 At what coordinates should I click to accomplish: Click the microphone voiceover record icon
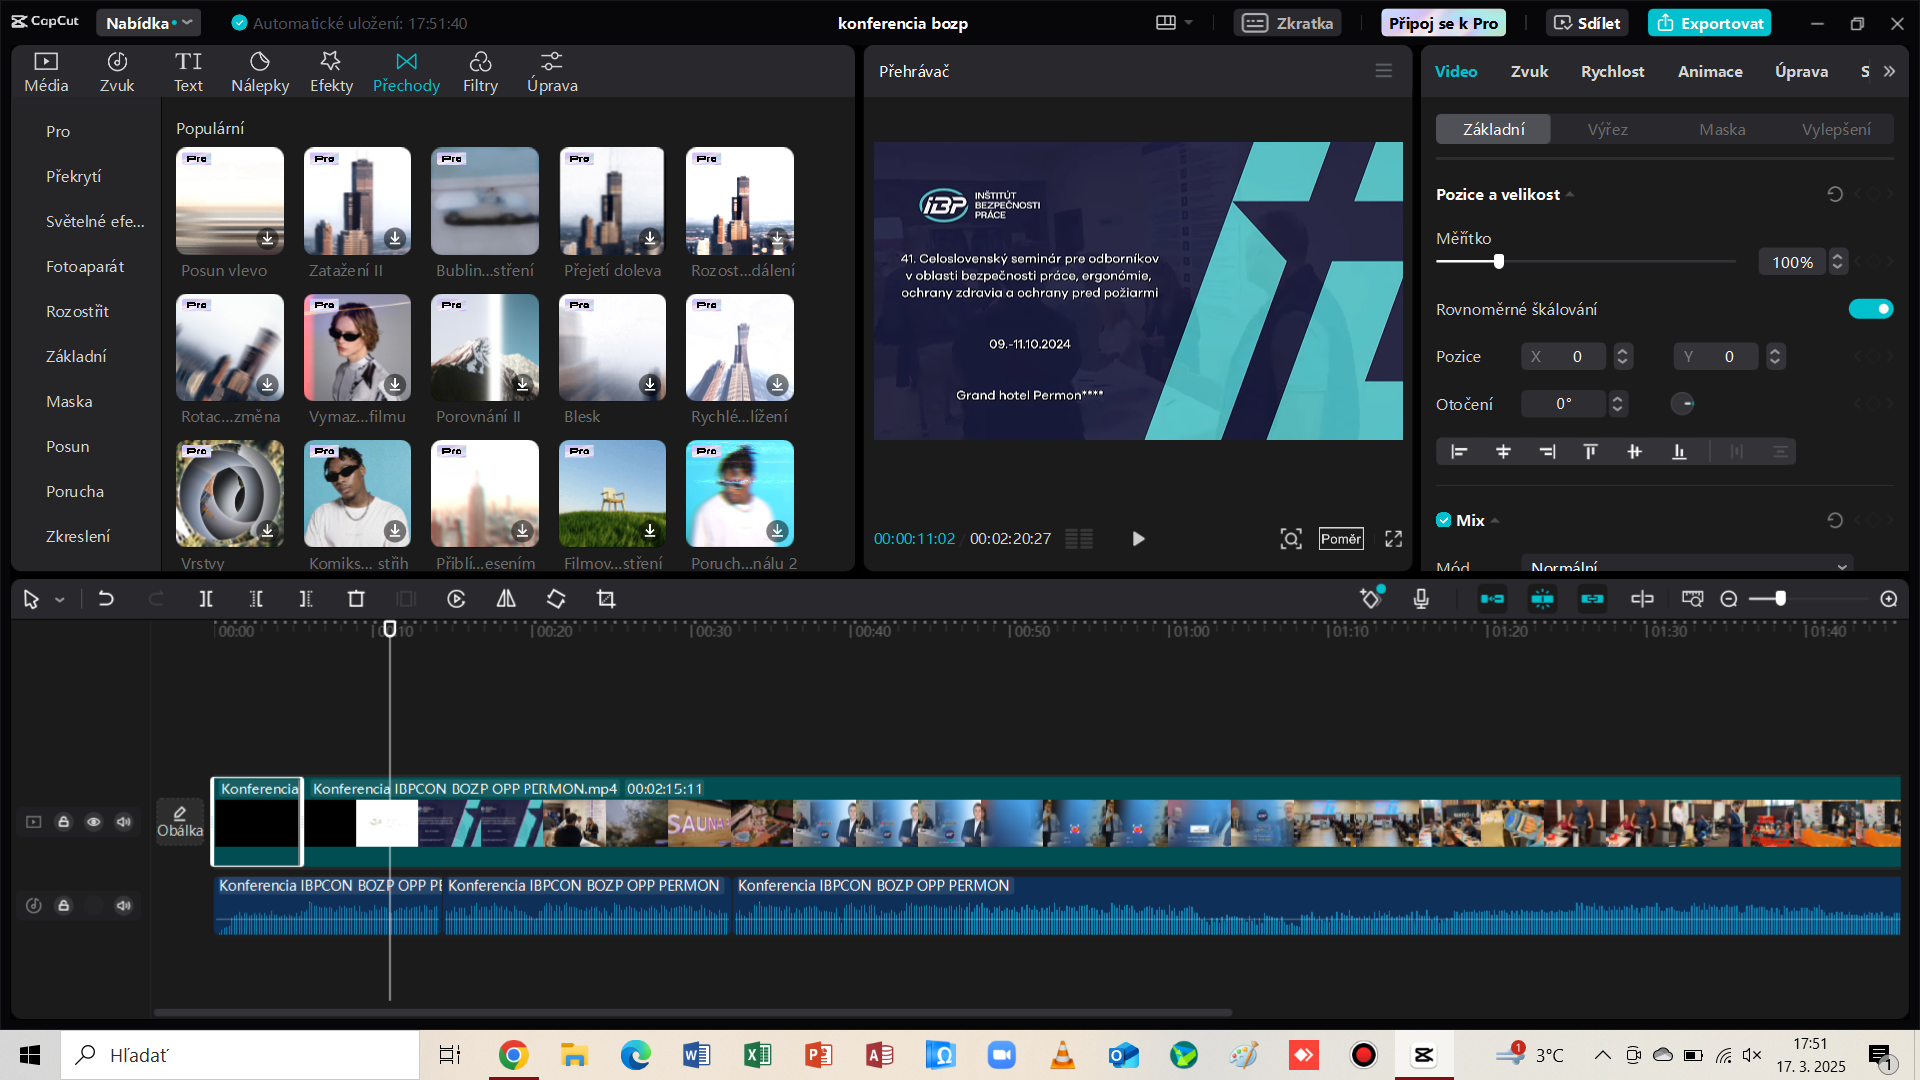click(1421, 599)
